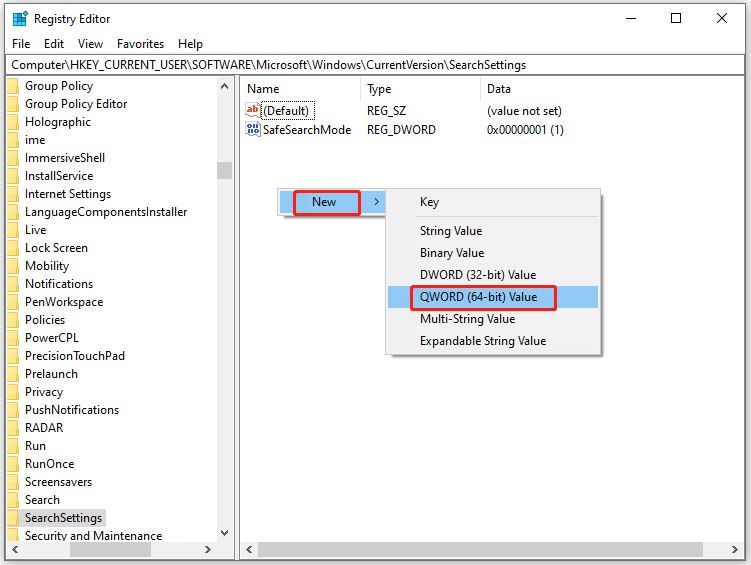Click the 0x00000001 (1) data cell
Image resolution: width=751 pixels, height=565 pixels.
click(x=525, y=130)
